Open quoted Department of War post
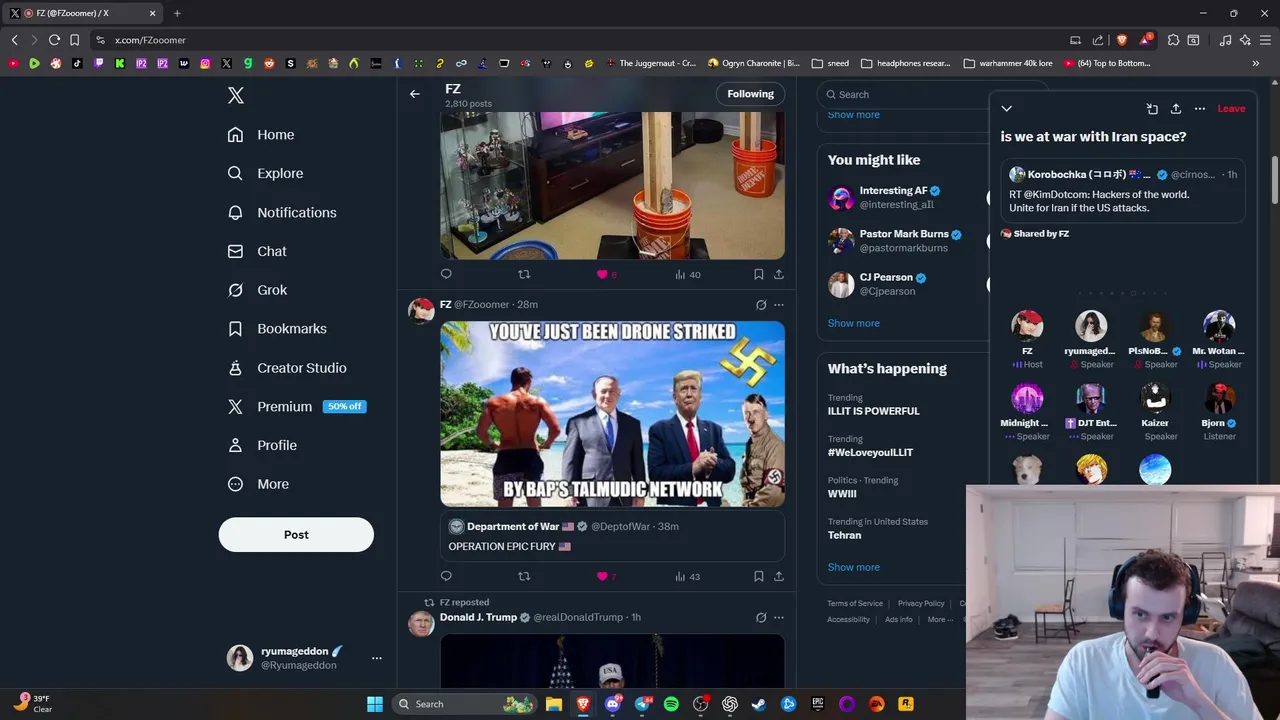Image resolution: width=1280 pixels, height=720 pixels. [x=612, y=537]
